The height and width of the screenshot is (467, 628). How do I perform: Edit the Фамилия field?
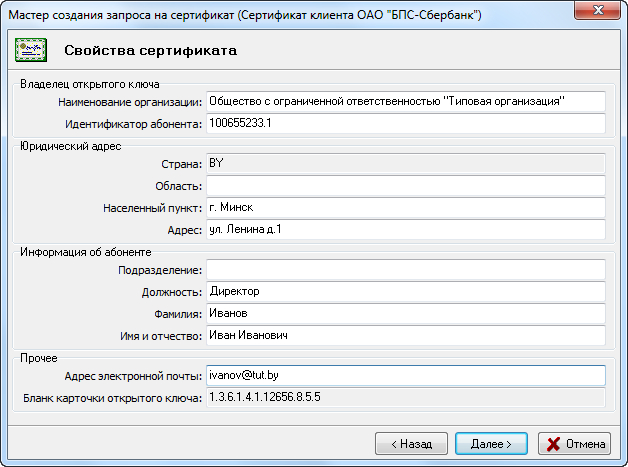point(405,314)
